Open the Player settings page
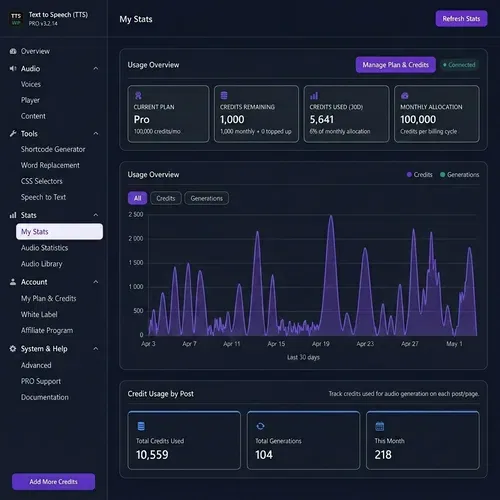The height and width of the screenshot is (500, 500). click(x=30, y=100)
